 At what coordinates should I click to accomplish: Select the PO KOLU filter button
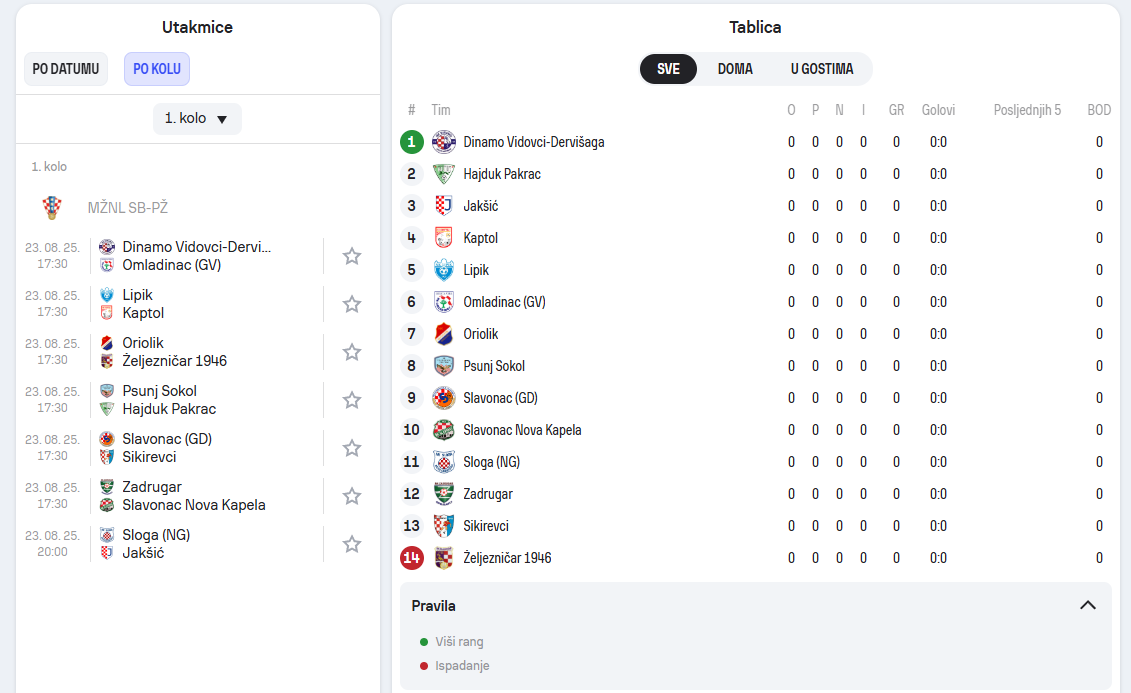coord(157,69)
